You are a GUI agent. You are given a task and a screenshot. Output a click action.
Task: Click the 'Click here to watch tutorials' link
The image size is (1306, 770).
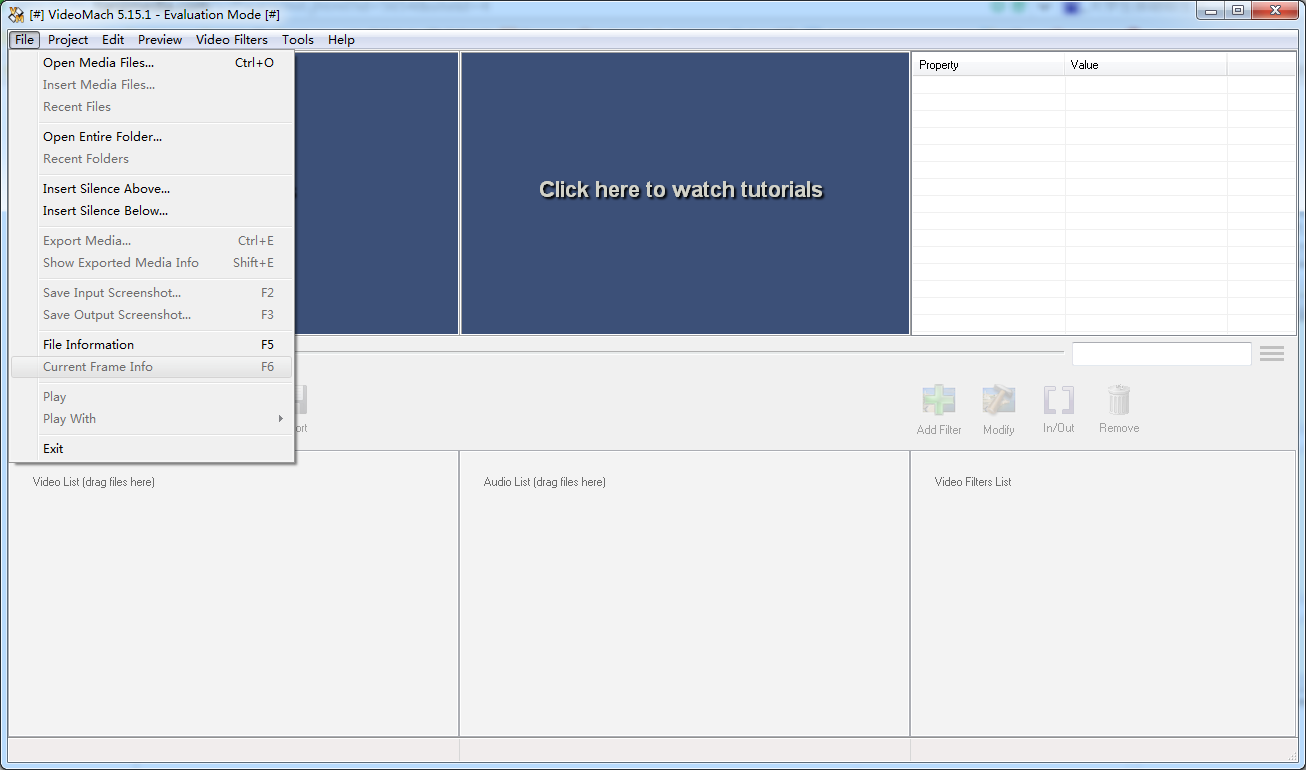pos(681,190)
